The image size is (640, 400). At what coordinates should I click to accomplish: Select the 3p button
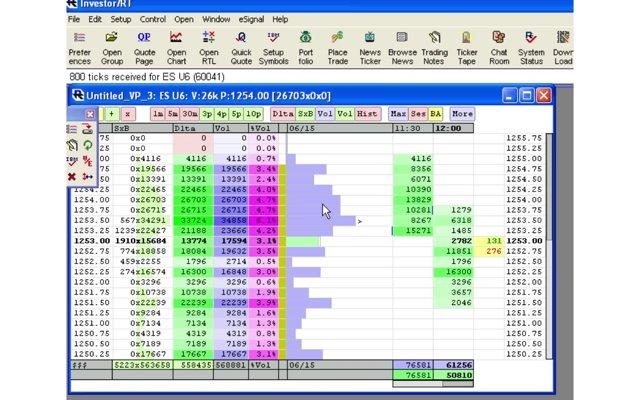(207, 114)
